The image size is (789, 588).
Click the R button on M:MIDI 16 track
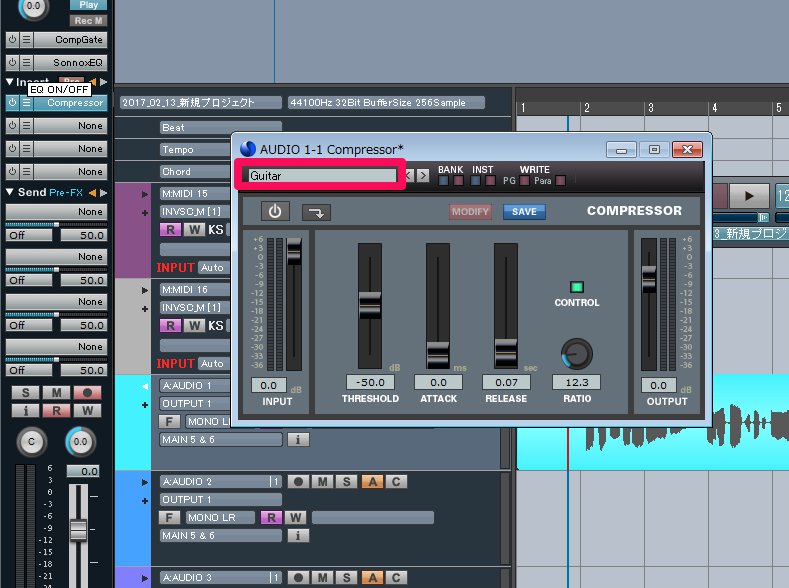click(171, 325)
